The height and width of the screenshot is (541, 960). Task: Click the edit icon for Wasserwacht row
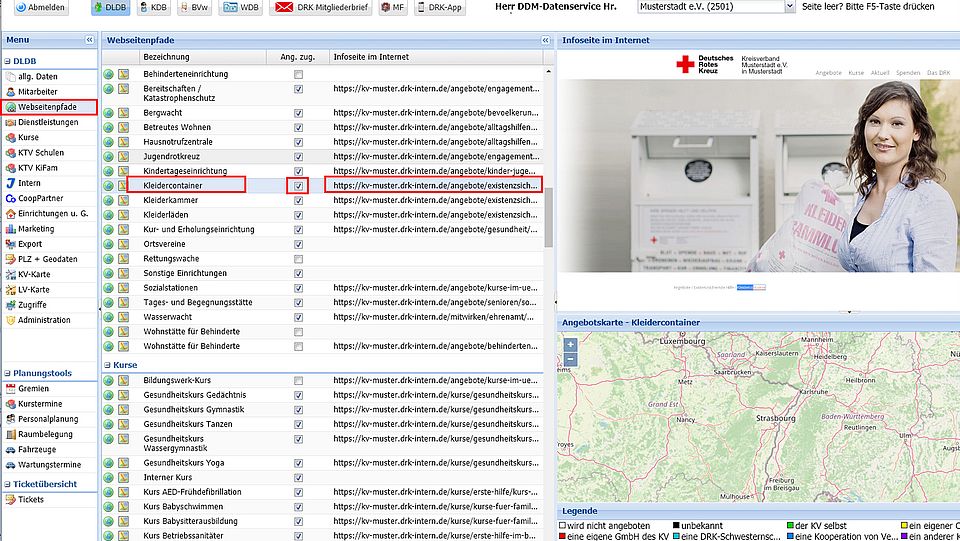pos(123,317)
